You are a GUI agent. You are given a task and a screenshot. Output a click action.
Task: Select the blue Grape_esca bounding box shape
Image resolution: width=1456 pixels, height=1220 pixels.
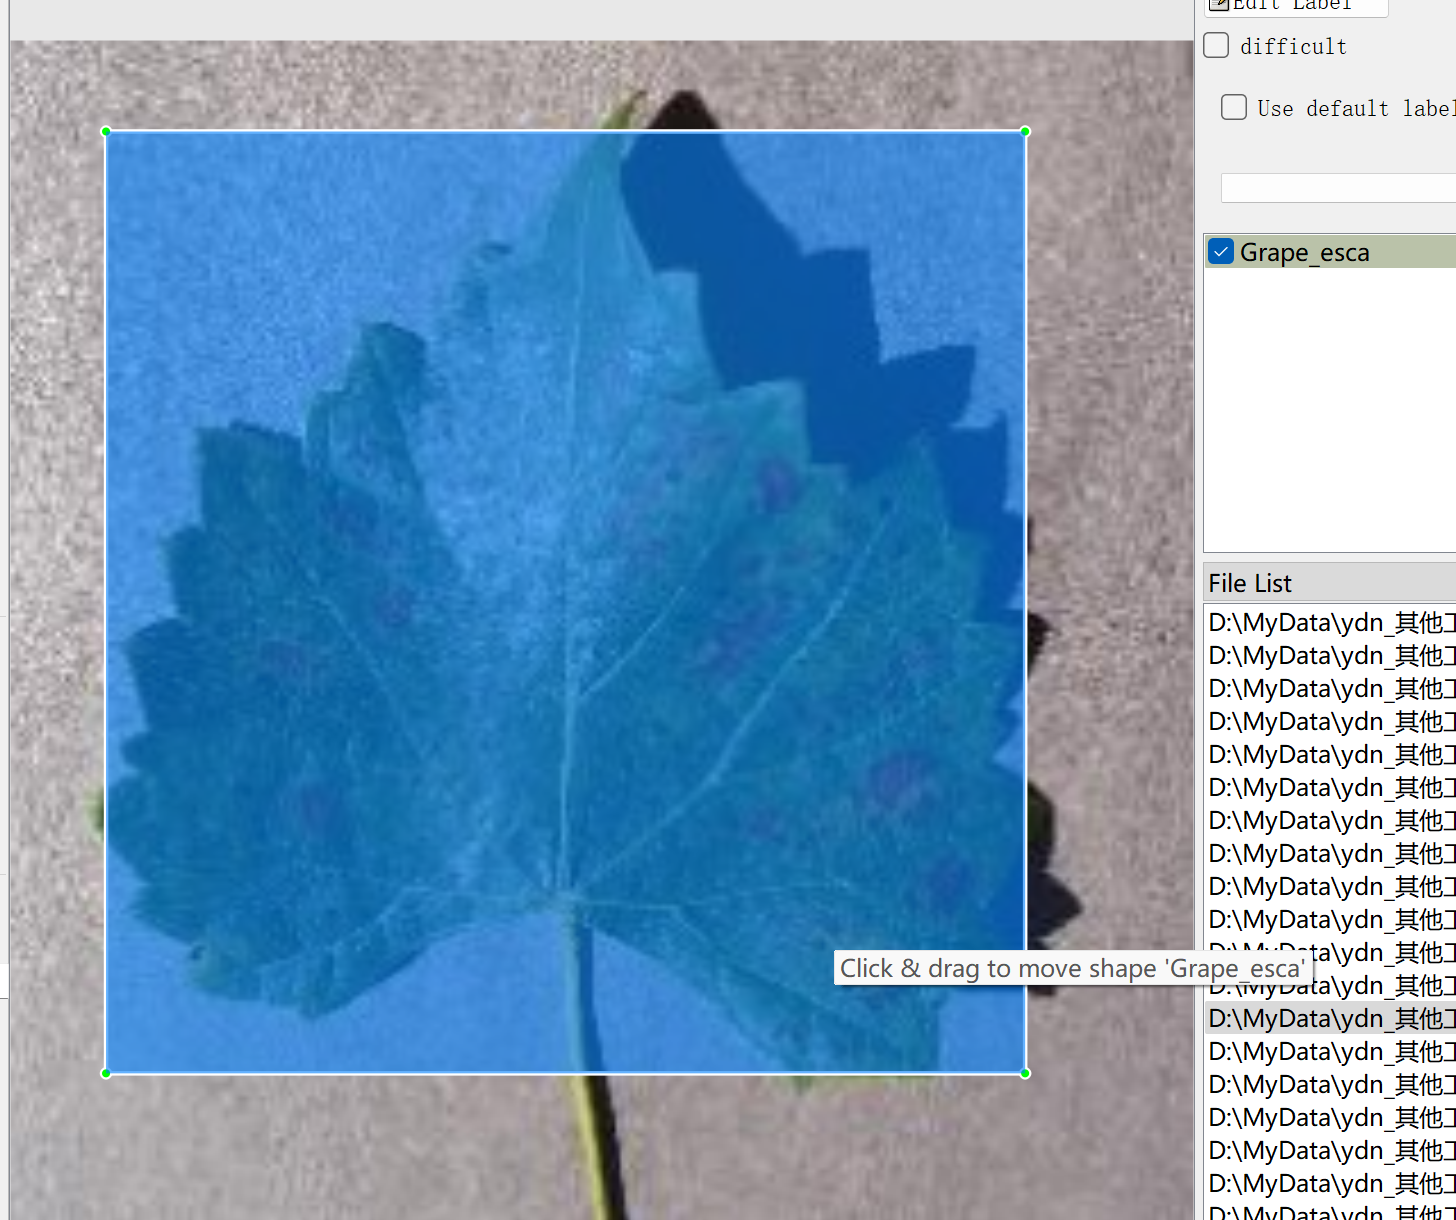pos(565,602)
